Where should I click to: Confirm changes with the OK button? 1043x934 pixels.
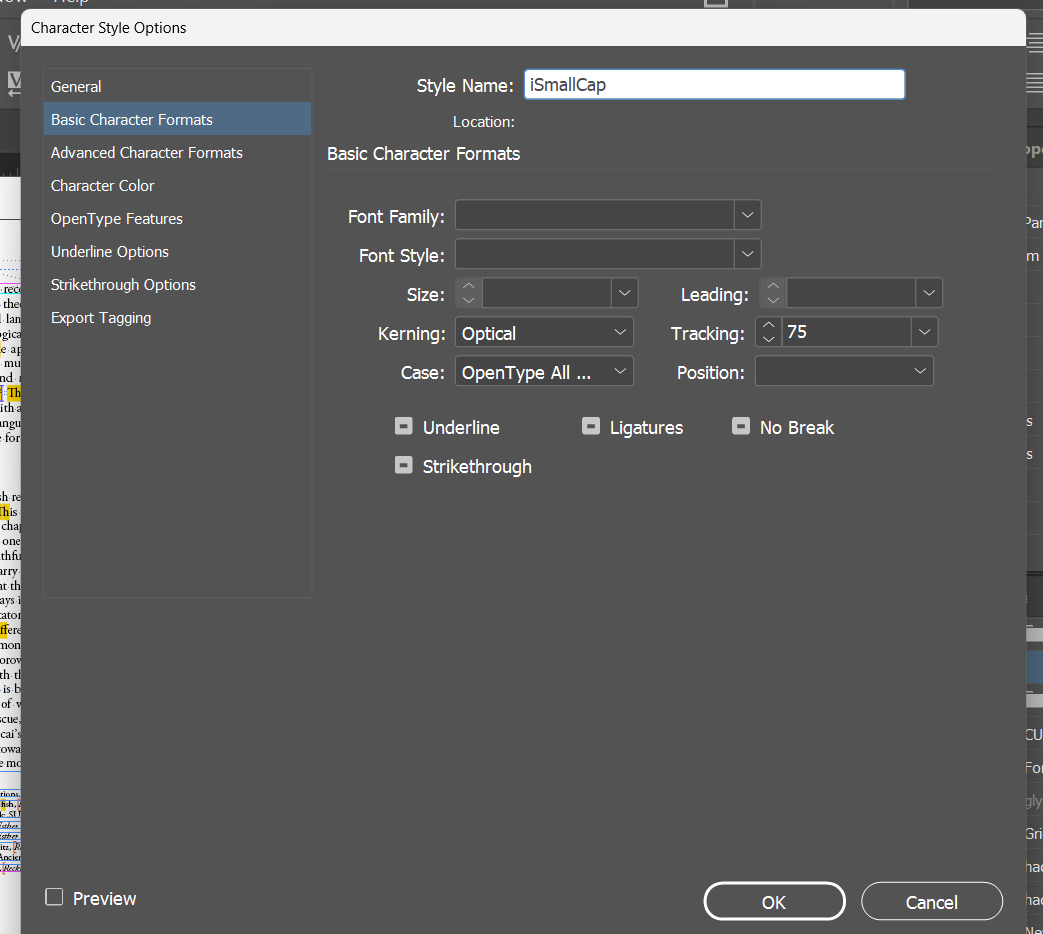(x=774, y=901)
